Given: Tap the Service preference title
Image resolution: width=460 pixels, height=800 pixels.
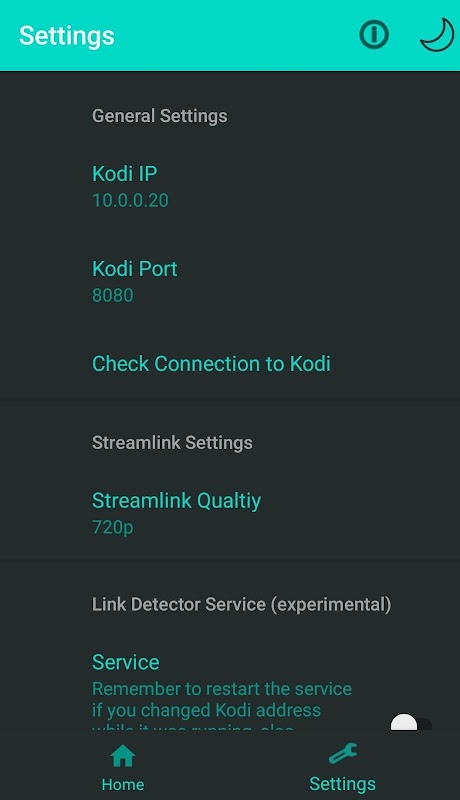Looking at the screenshot, I should click(x=125, y=662).
